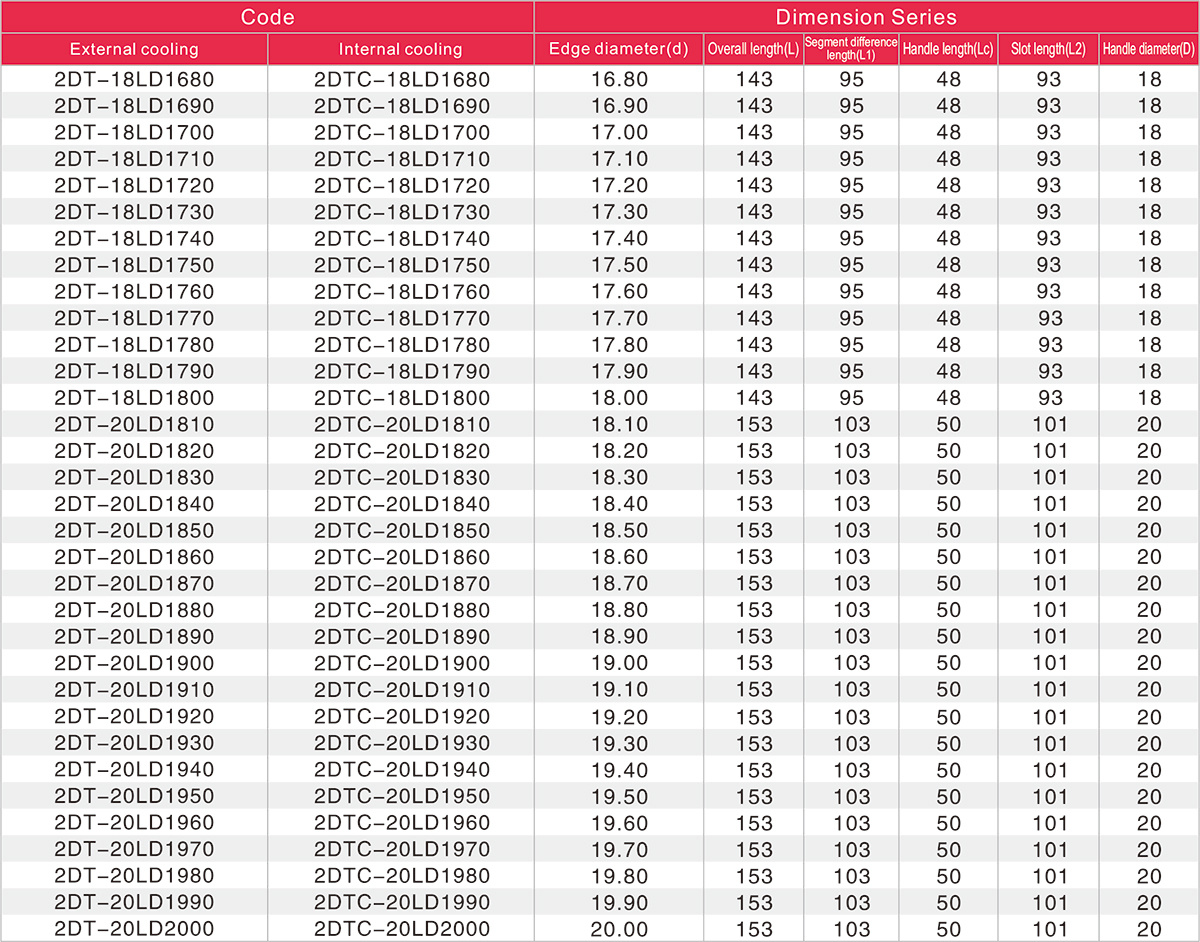Viewport: 1200px width, 942px height.
Task: Select code 2DT-18LD1760
Action: 134,291
